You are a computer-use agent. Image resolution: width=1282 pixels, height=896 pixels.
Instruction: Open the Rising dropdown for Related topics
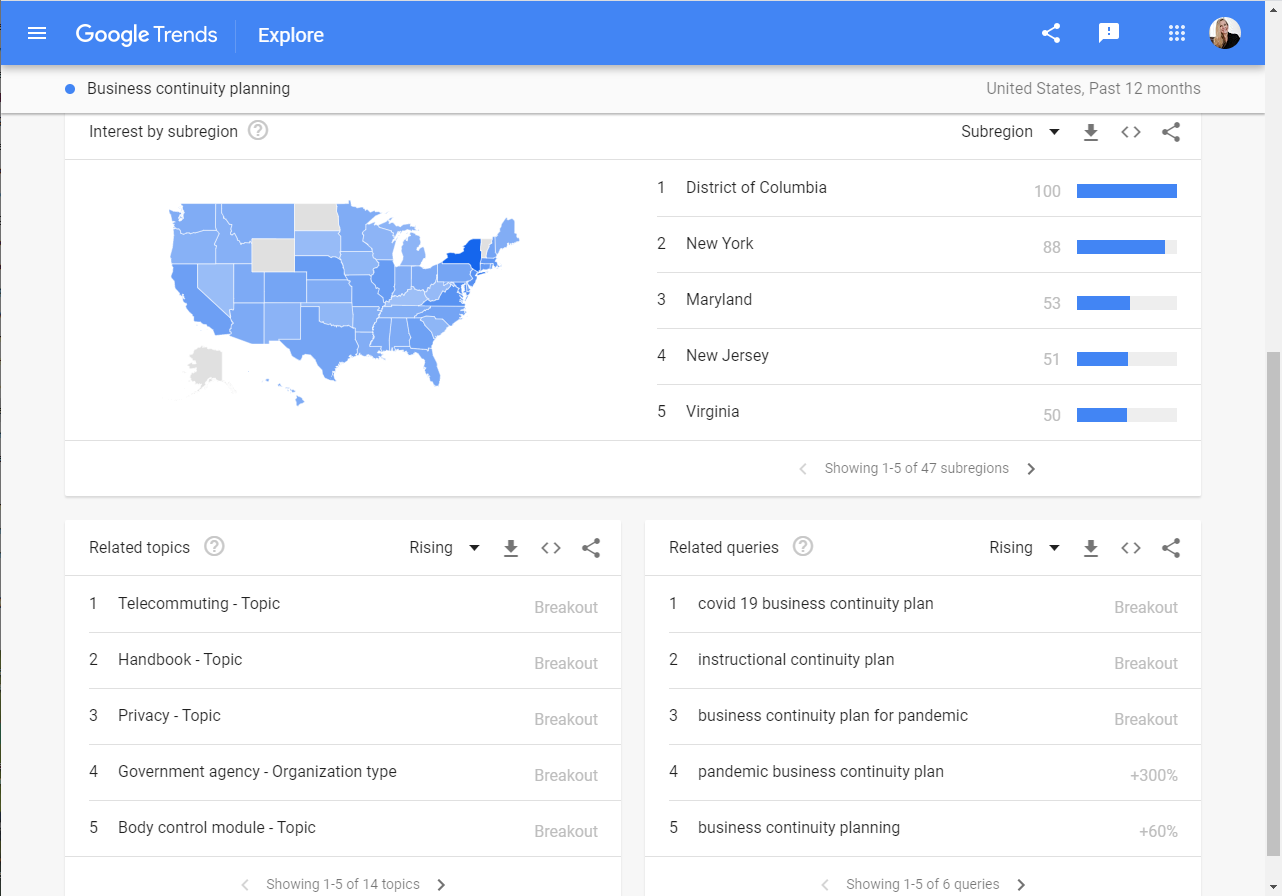click(x=444, y=548)
